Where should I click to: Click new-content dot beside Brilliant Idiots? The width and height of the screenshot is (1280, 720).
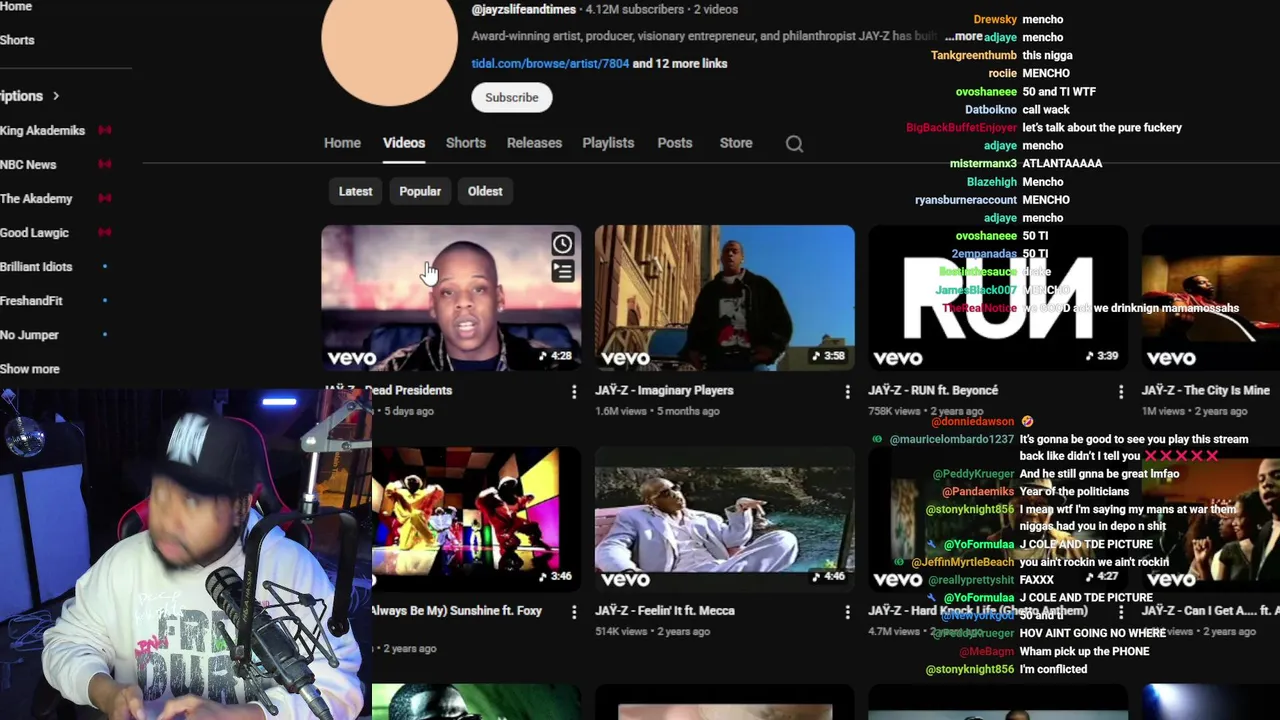pos(104,267)
